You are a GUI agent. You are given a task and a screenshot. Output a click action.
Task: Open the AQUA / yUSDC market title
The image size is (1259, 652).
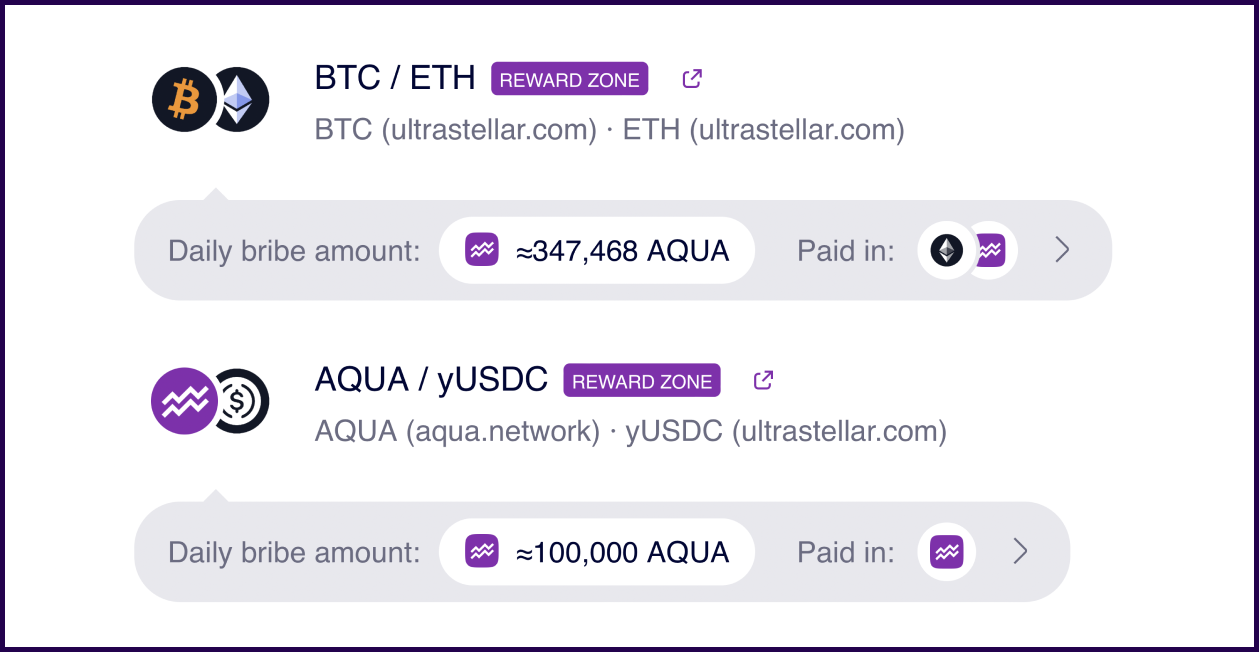click(x=431, y=380)
